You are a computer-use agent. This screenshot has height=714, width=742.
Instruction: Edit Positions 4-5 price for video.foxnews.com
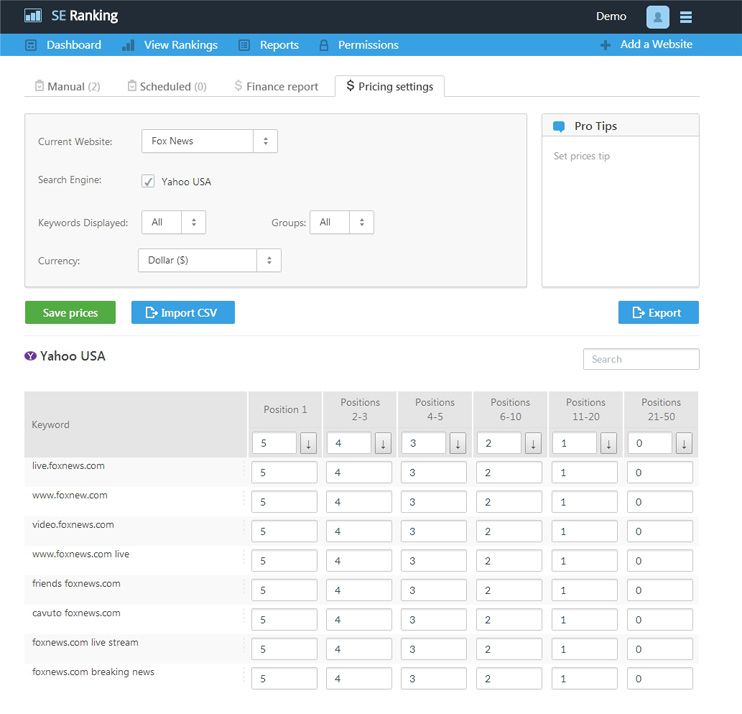pyautogui.click(x=433, y=531)
